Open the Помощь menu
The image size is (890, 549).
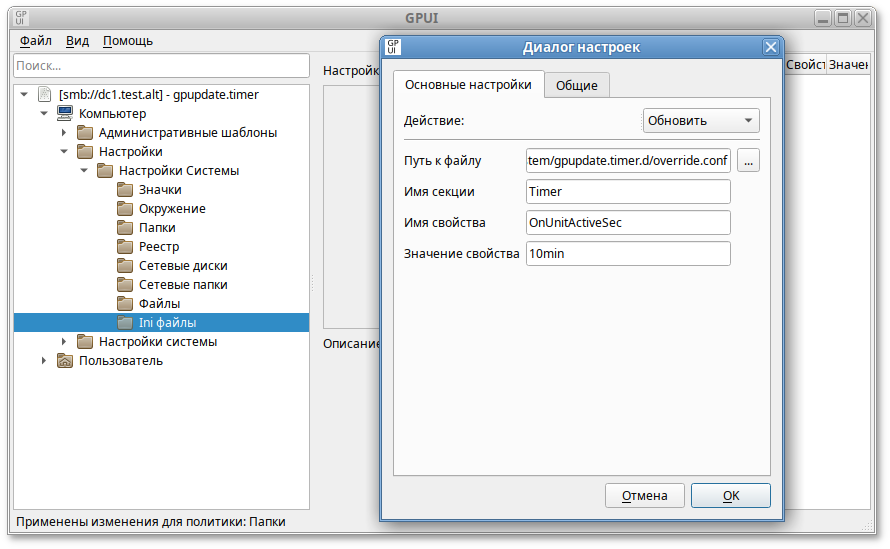click(128, 41)
